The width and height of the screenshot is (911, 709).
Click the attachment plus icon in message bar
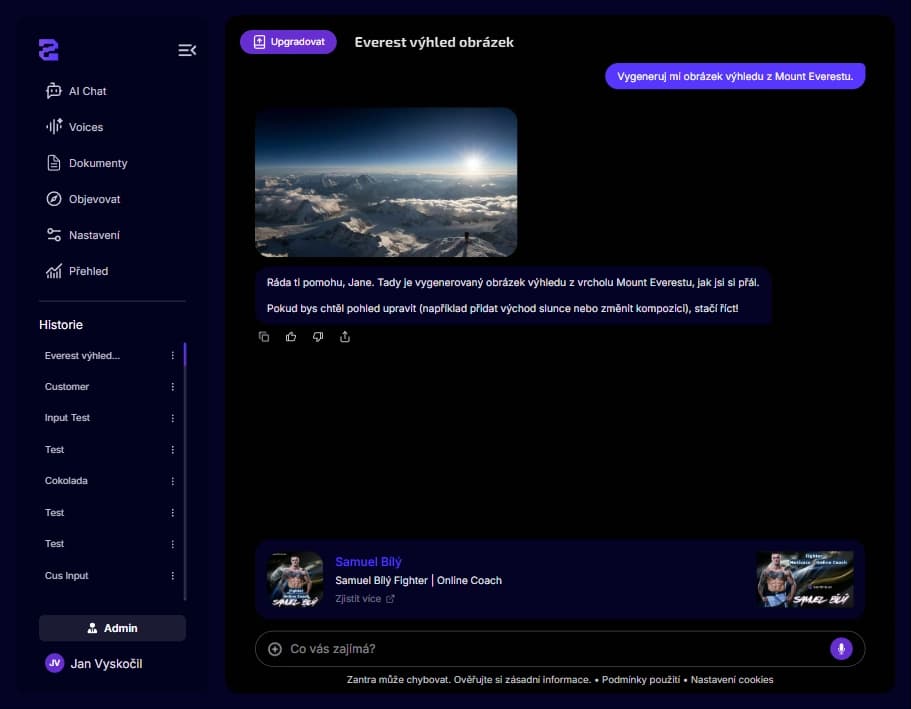click(x=274, y=649)
